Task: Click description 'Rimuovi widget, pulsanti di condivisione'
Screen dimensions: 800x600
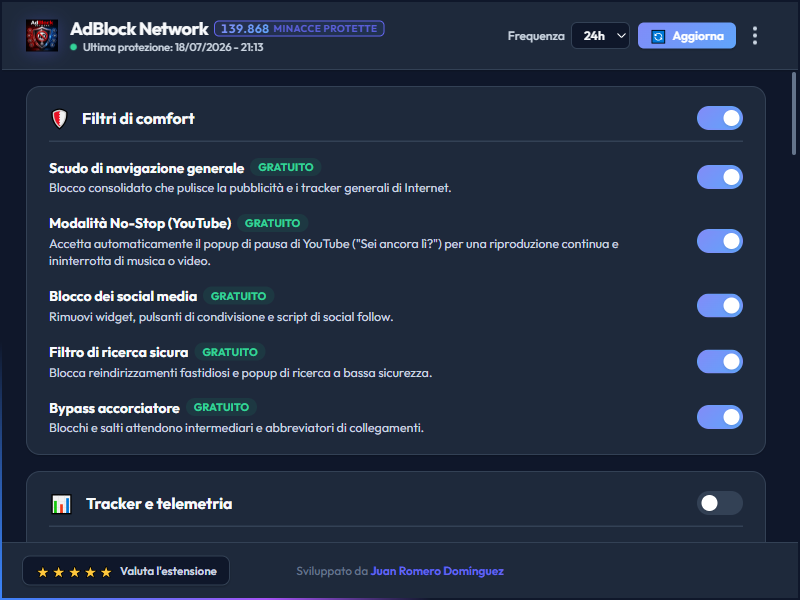Action: tap(221, 317)
